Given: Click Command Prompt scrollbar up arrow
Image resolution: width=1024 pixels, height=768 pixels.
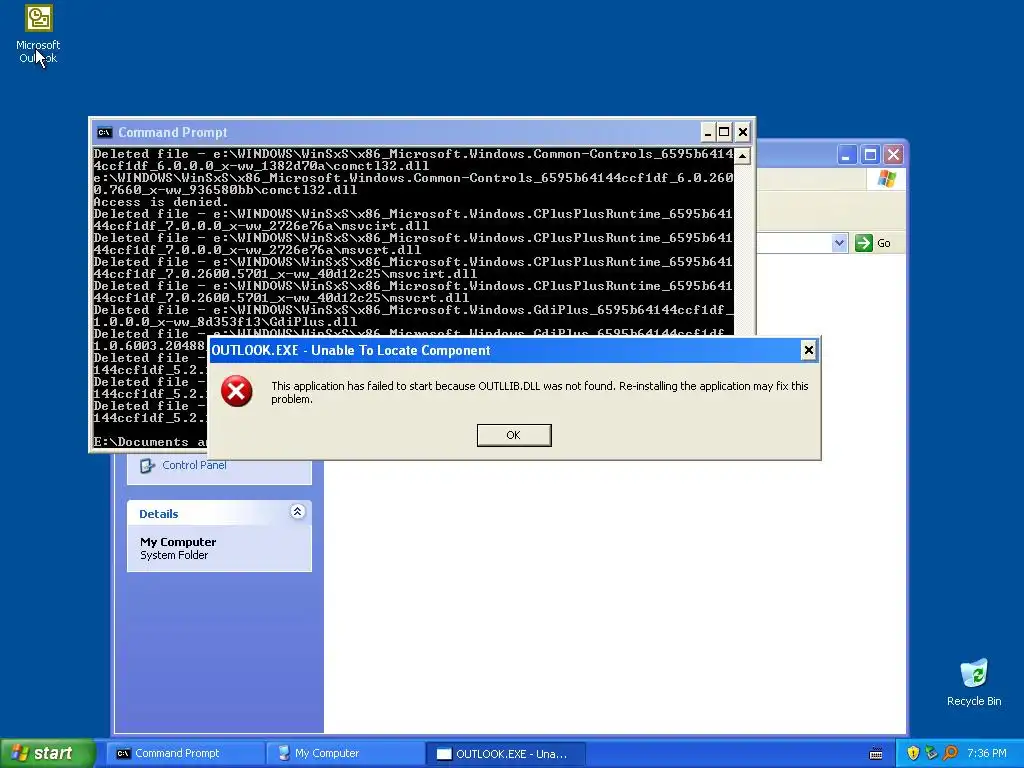Looking at the screenshot, I should click(743, 156).
